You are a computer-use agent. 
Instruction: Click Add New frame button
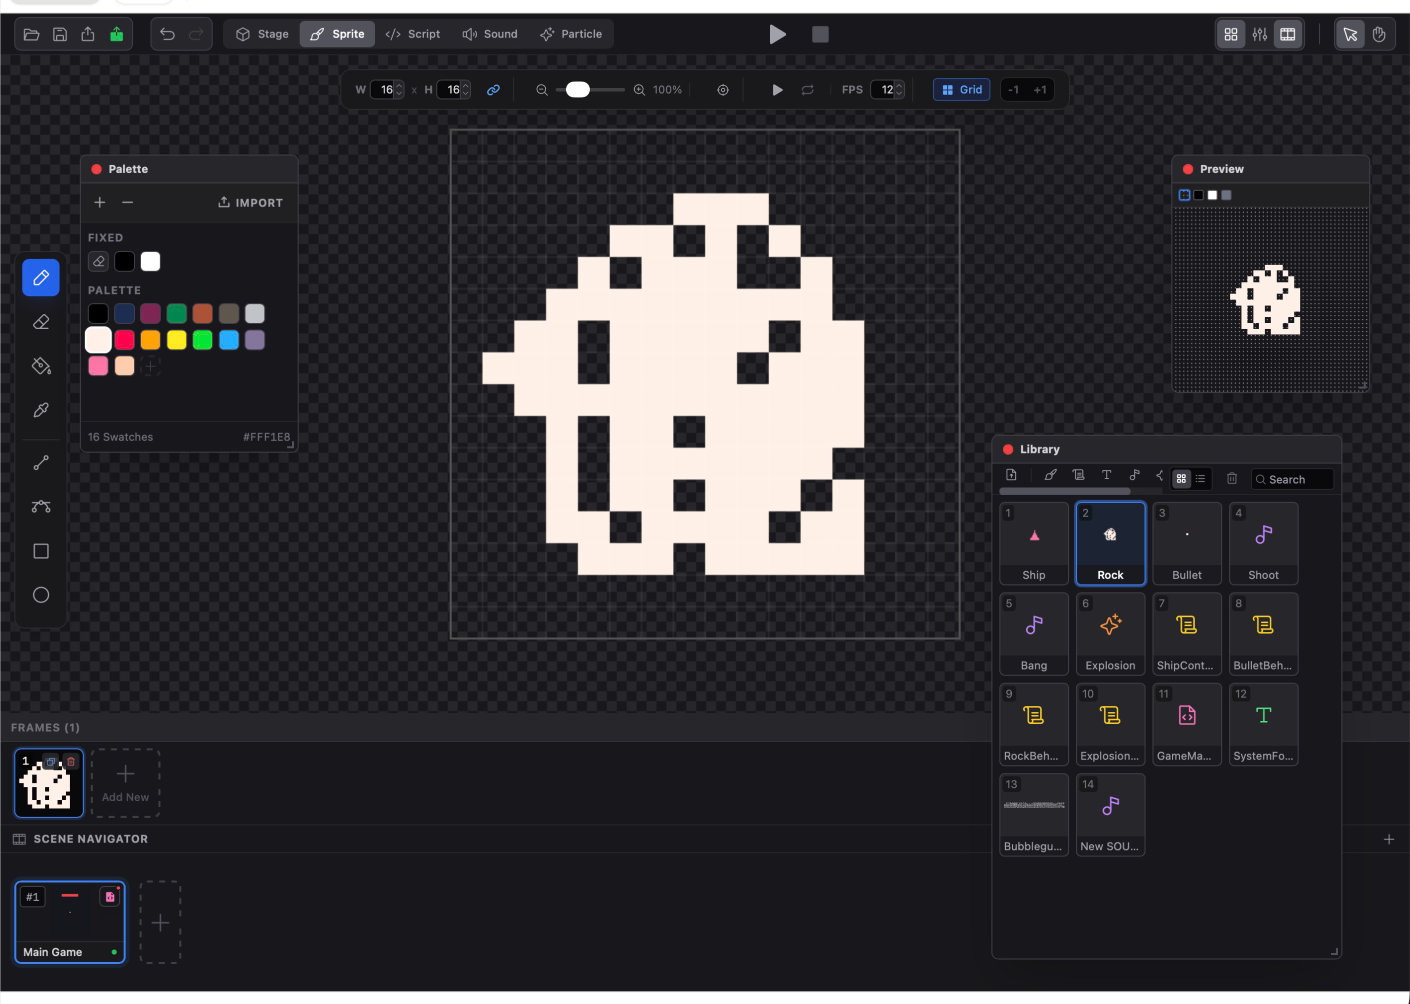(125, 783)
